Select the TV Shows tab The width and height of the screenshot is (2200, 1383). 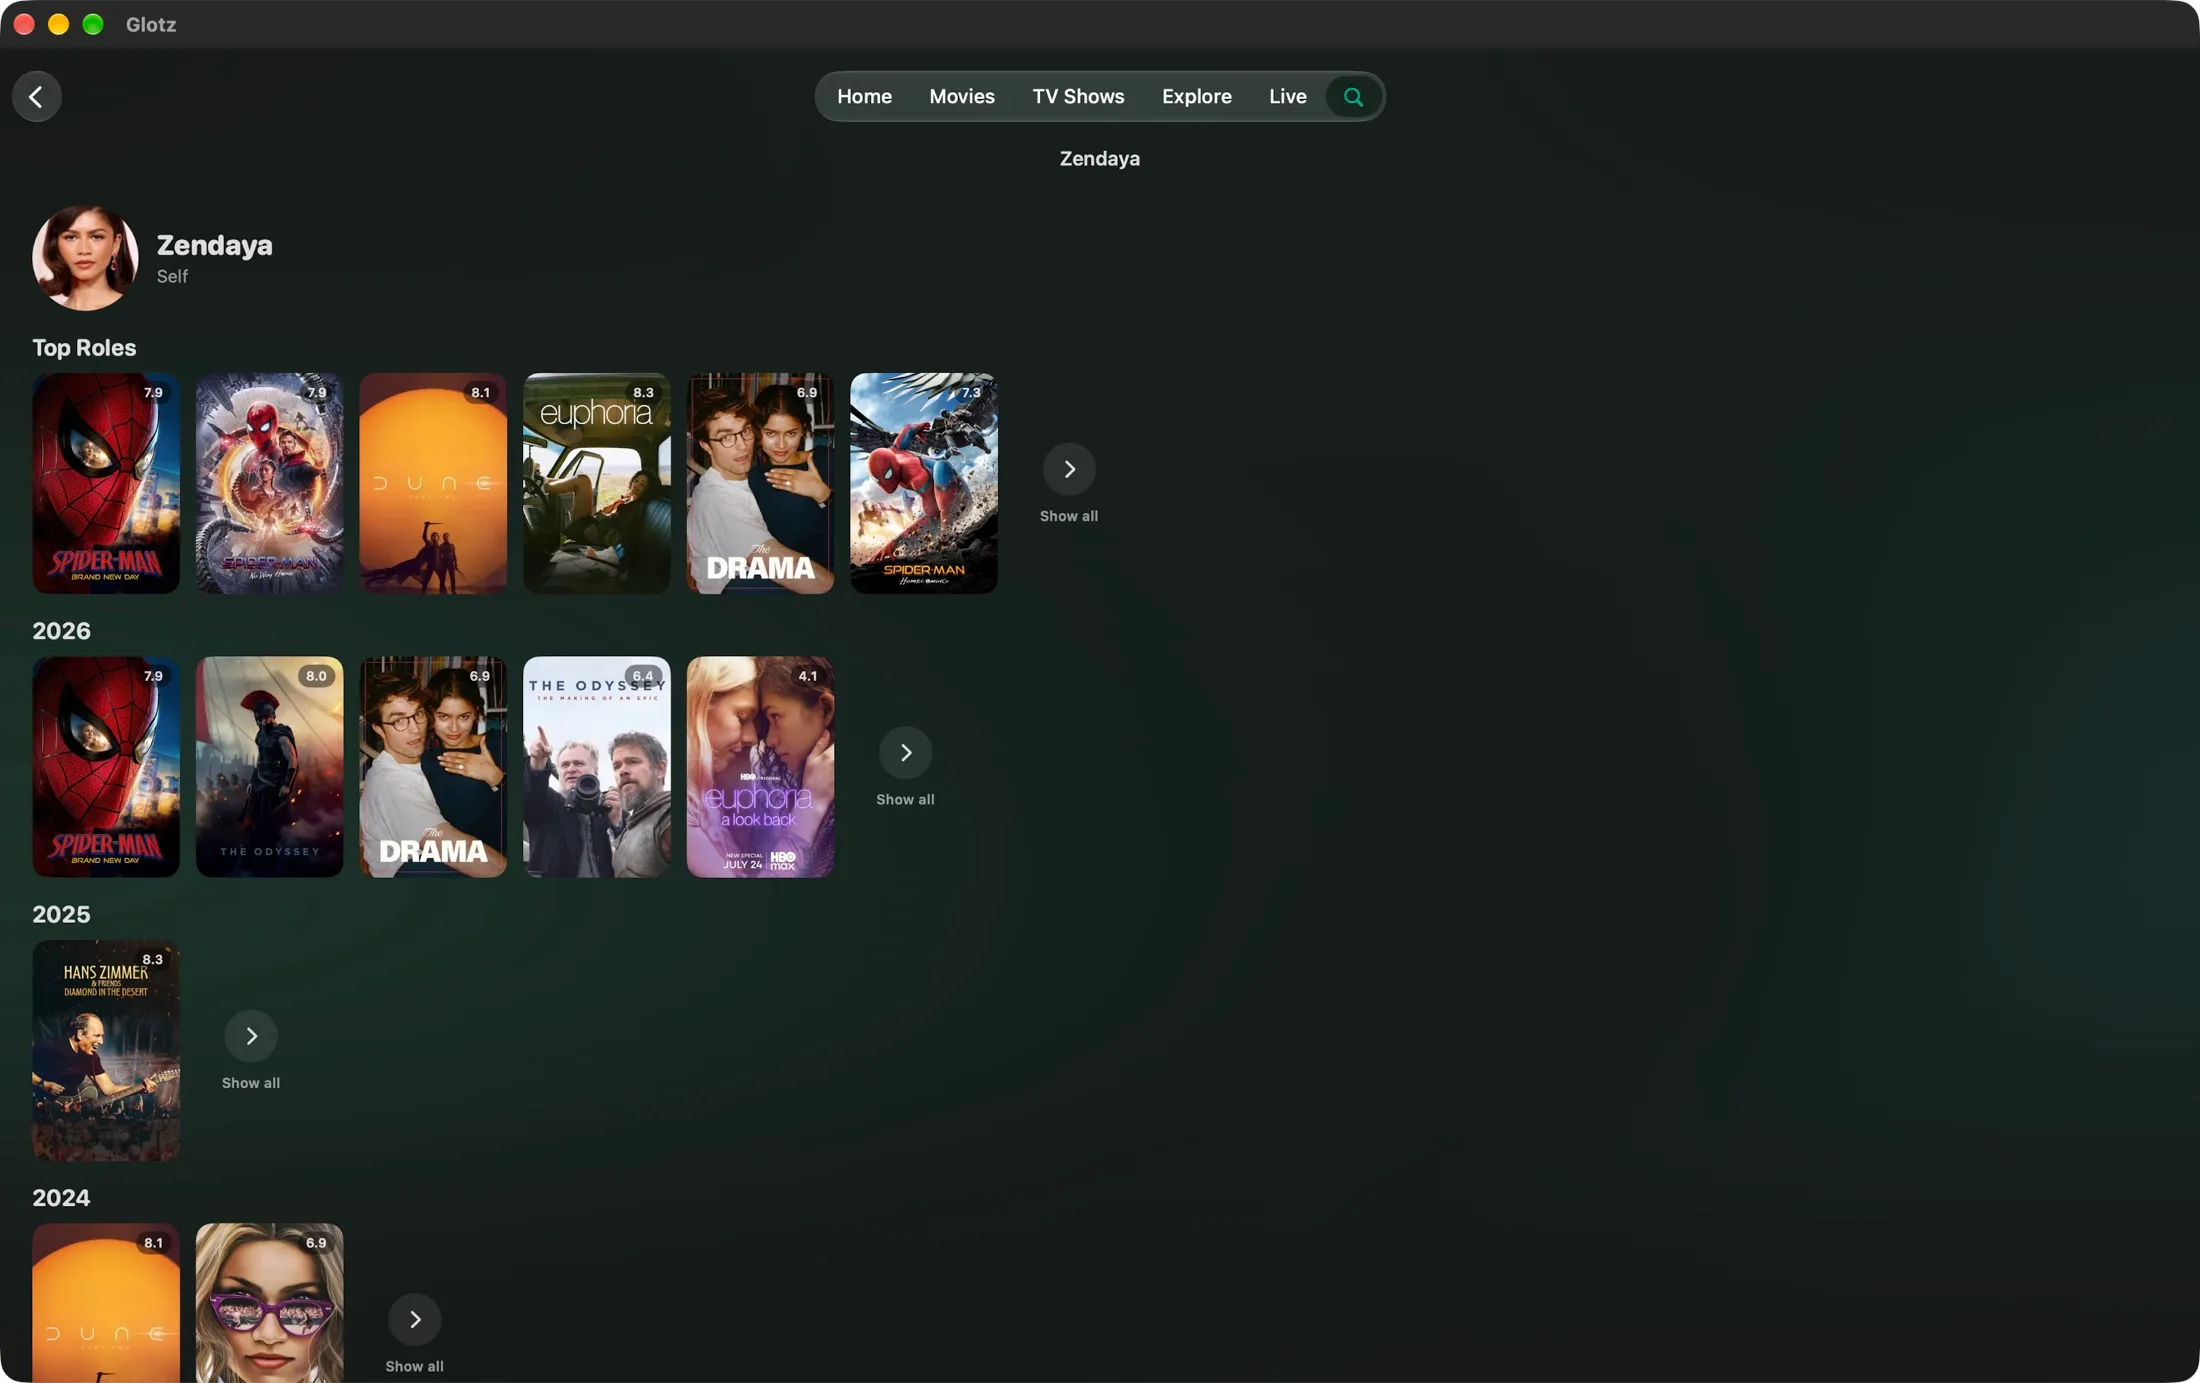(x=1078, y=97)
